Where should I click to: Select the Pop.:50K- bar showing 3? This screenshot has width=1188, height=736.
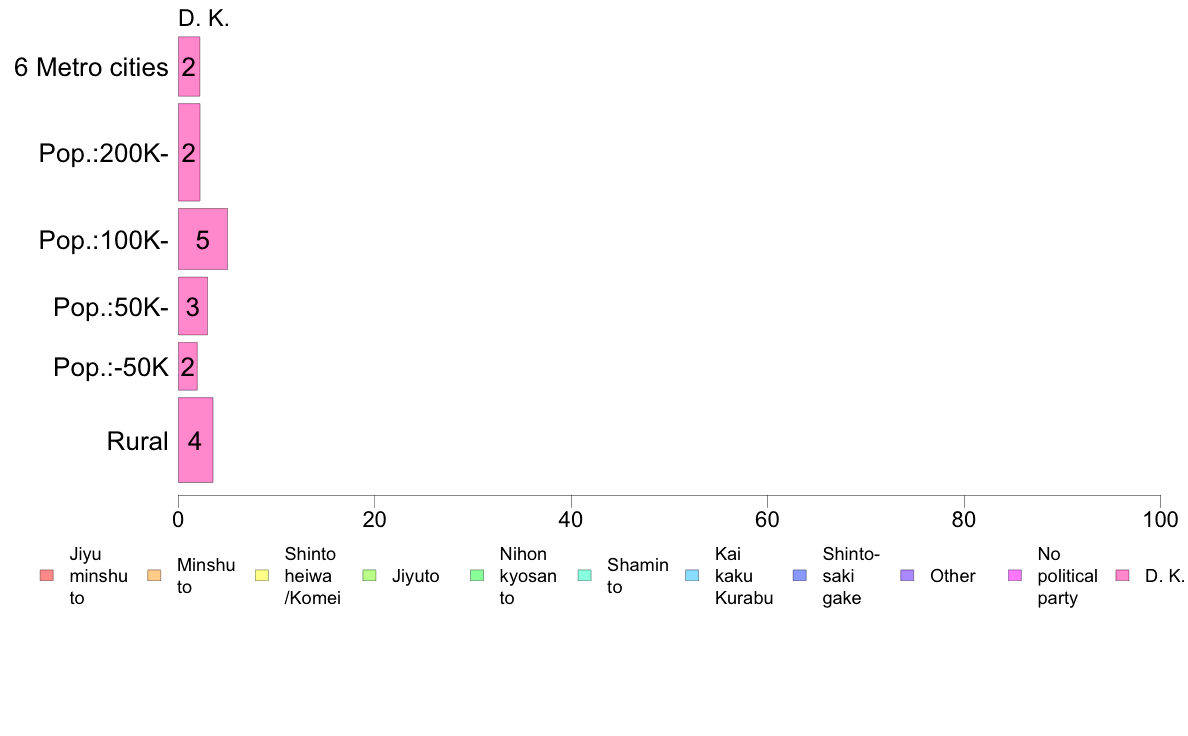(x=192, y=306)
